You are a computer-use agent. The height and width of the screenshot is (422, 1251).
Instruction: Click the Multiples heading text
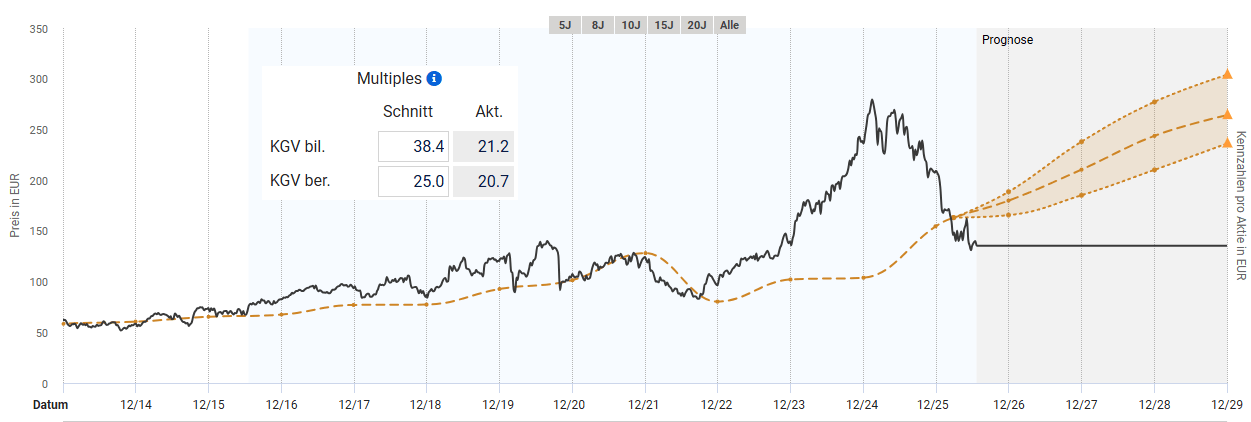point(389,79)
